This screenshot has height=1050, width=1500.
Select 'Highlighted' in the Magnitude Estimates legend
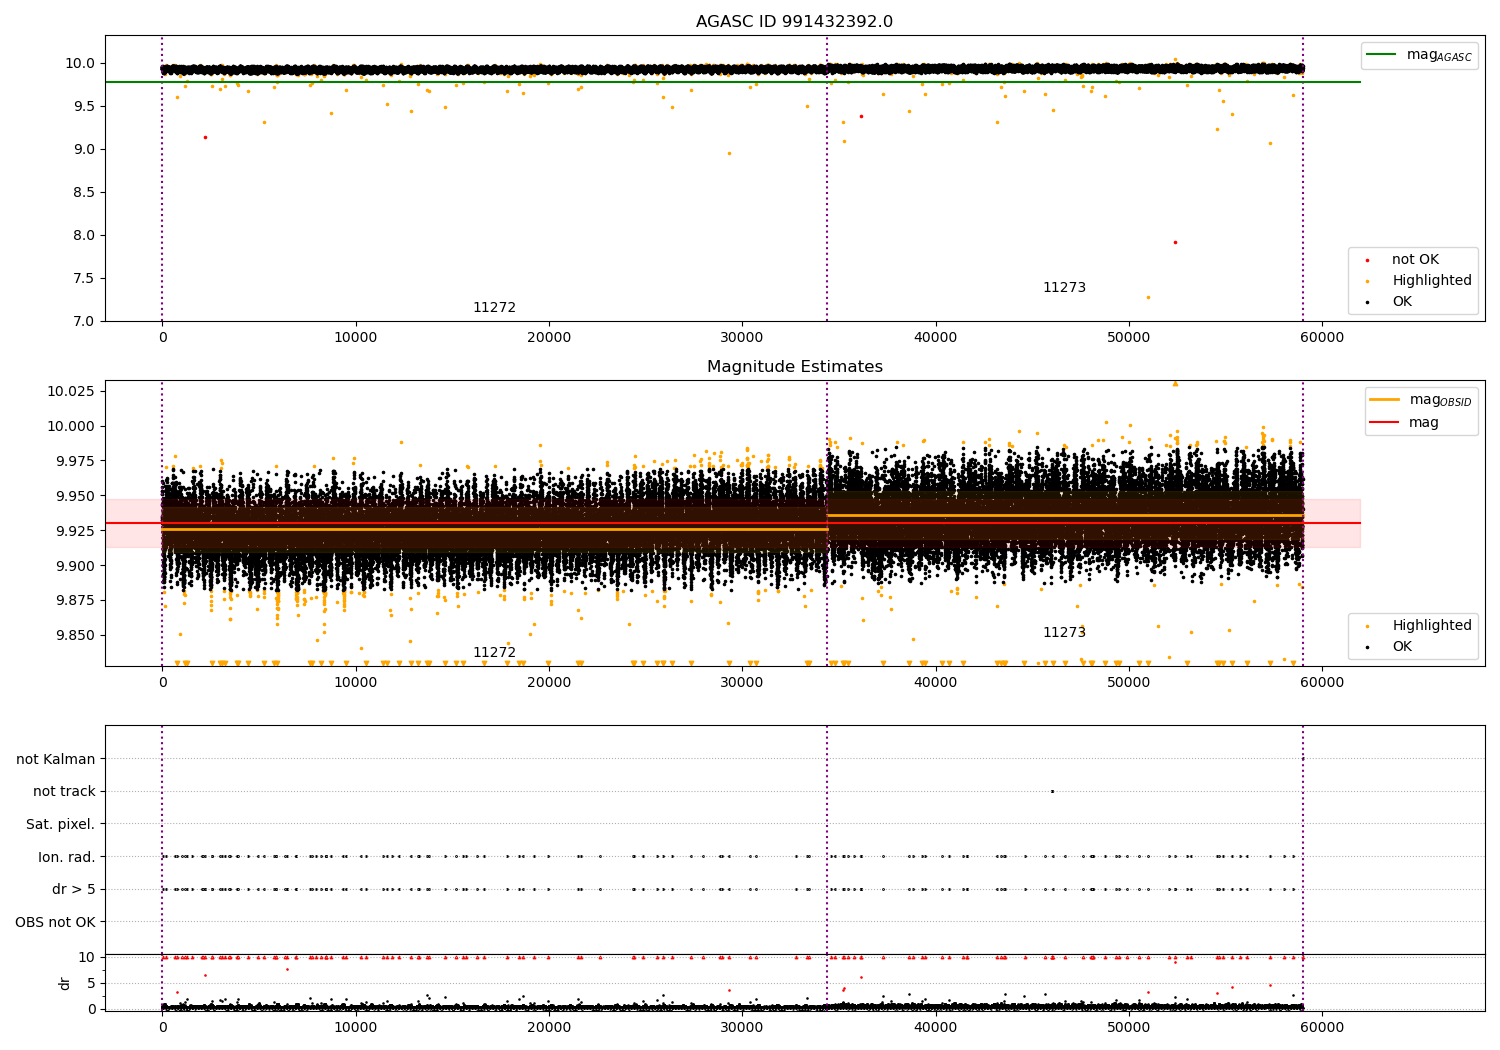coord(1431,626)
